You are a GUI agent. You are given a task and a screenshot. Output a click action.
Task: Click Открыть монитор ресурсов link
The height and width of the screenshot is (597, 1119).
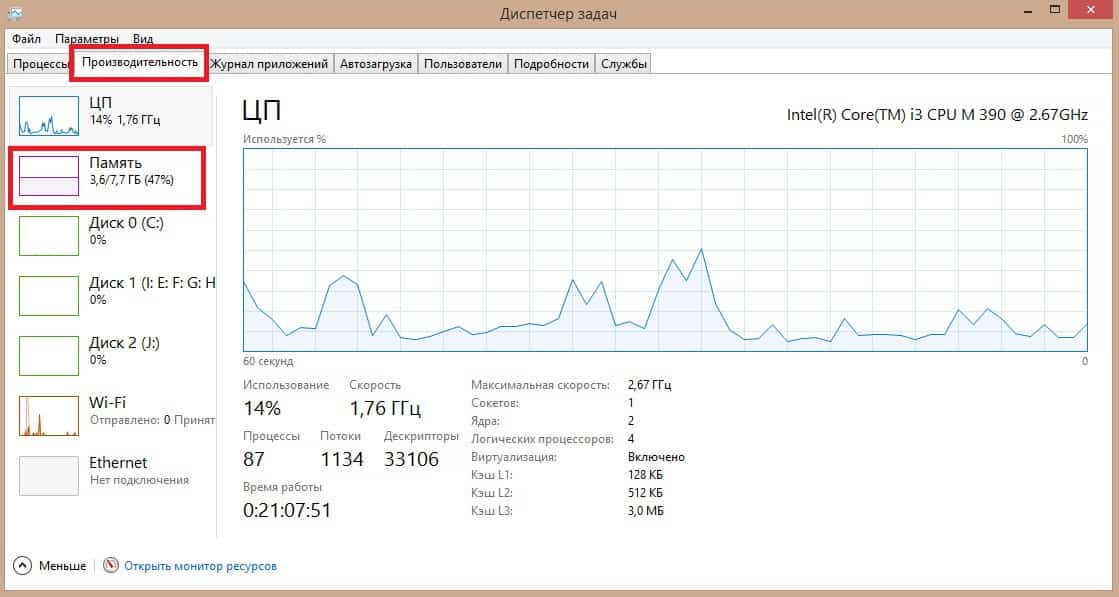point(200,566)
